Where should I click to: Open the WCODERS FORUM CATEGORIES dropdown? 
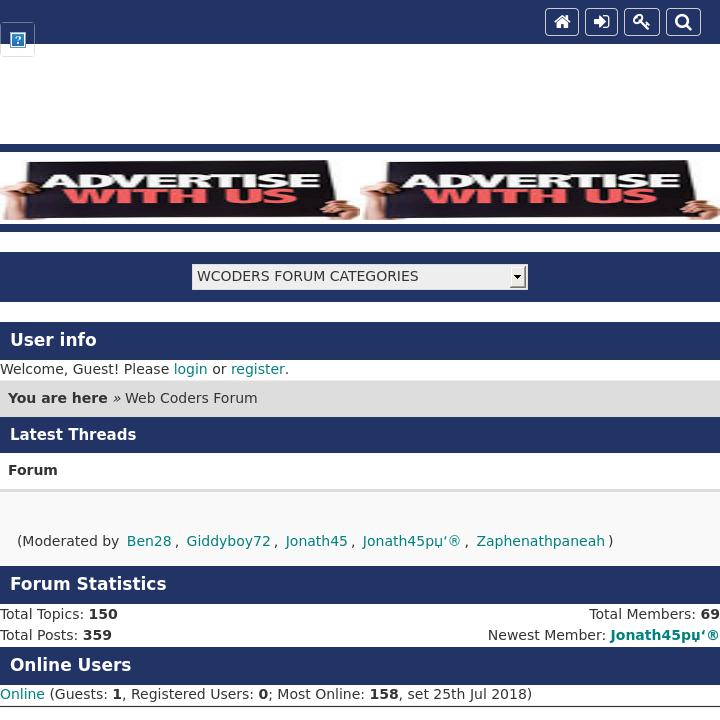coord(350,277)
